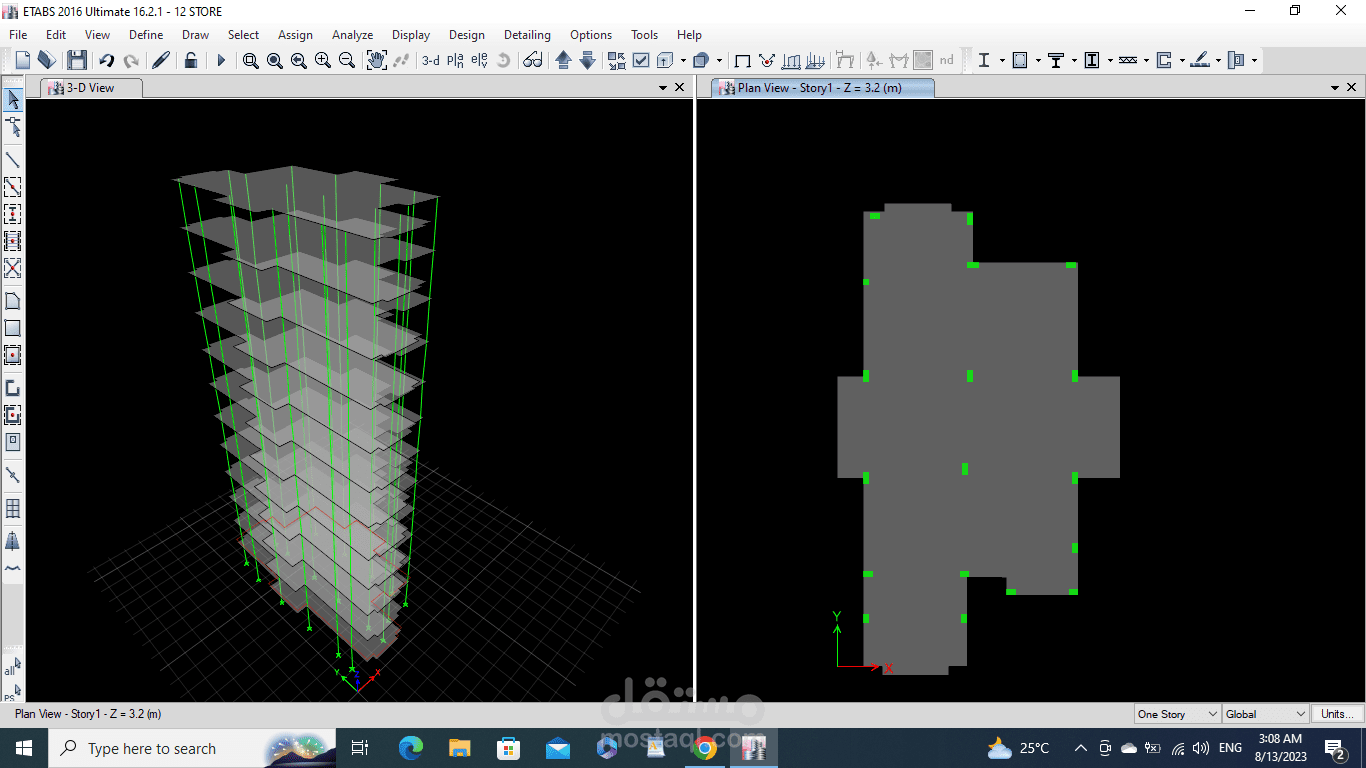Restore full view with second magnifier icon

click(x=274, y=60)
